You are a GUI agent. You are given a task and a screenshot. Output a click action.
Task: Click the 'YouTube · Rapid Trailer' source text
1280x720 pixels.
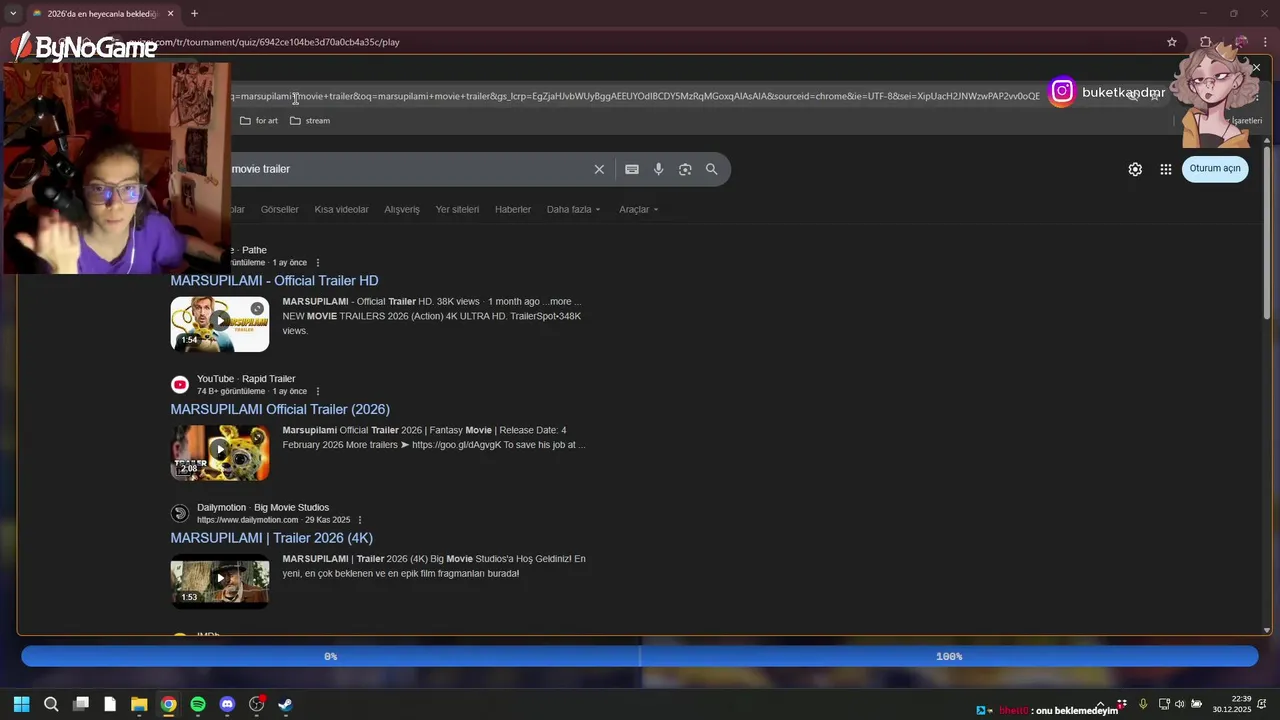click(246, 379)
